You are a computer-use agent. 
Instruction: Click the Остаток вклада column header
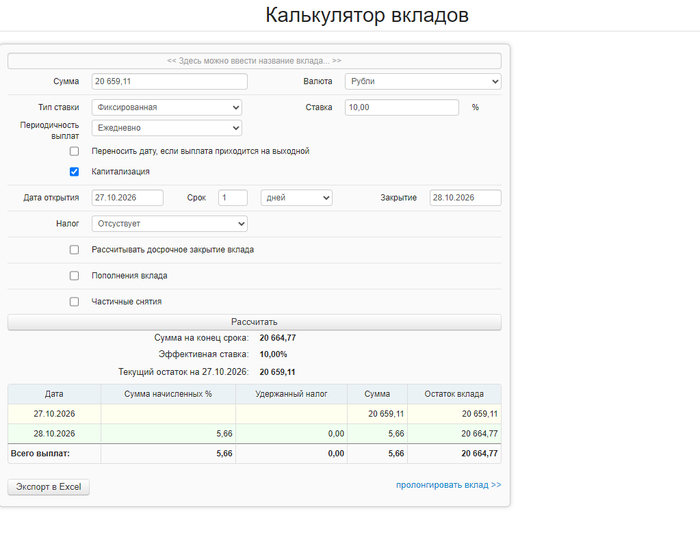454,394
